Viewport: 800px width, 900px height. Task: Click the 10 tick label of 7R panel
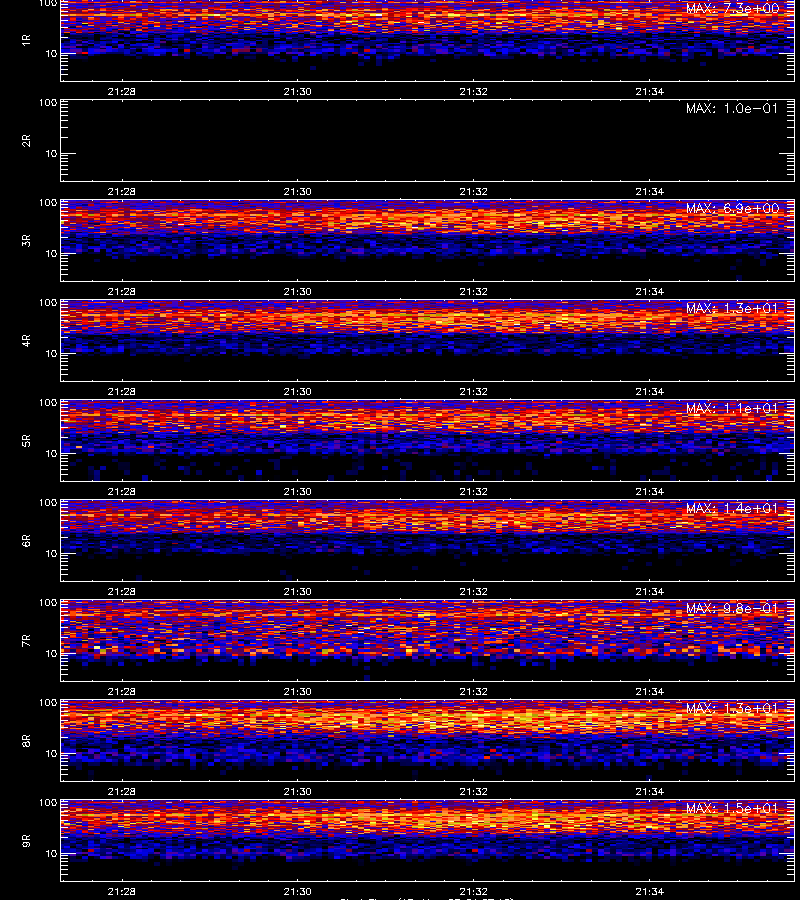51,654
